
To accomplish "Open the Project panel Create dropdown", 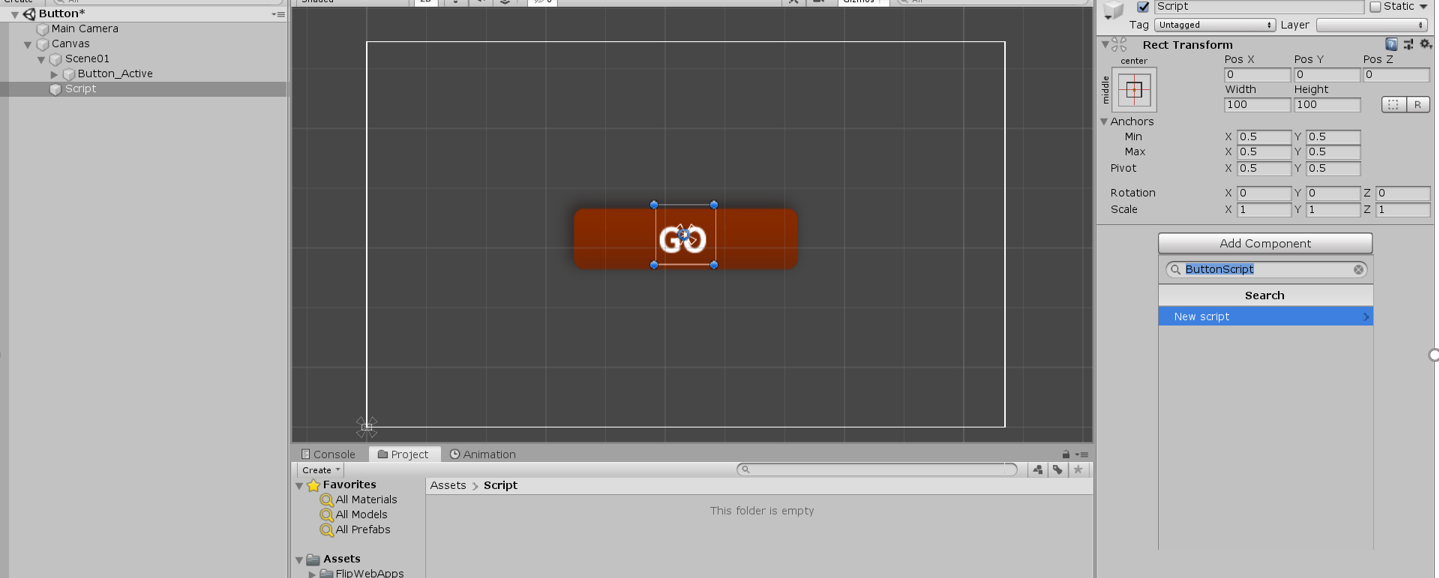I will click(320, 470).
